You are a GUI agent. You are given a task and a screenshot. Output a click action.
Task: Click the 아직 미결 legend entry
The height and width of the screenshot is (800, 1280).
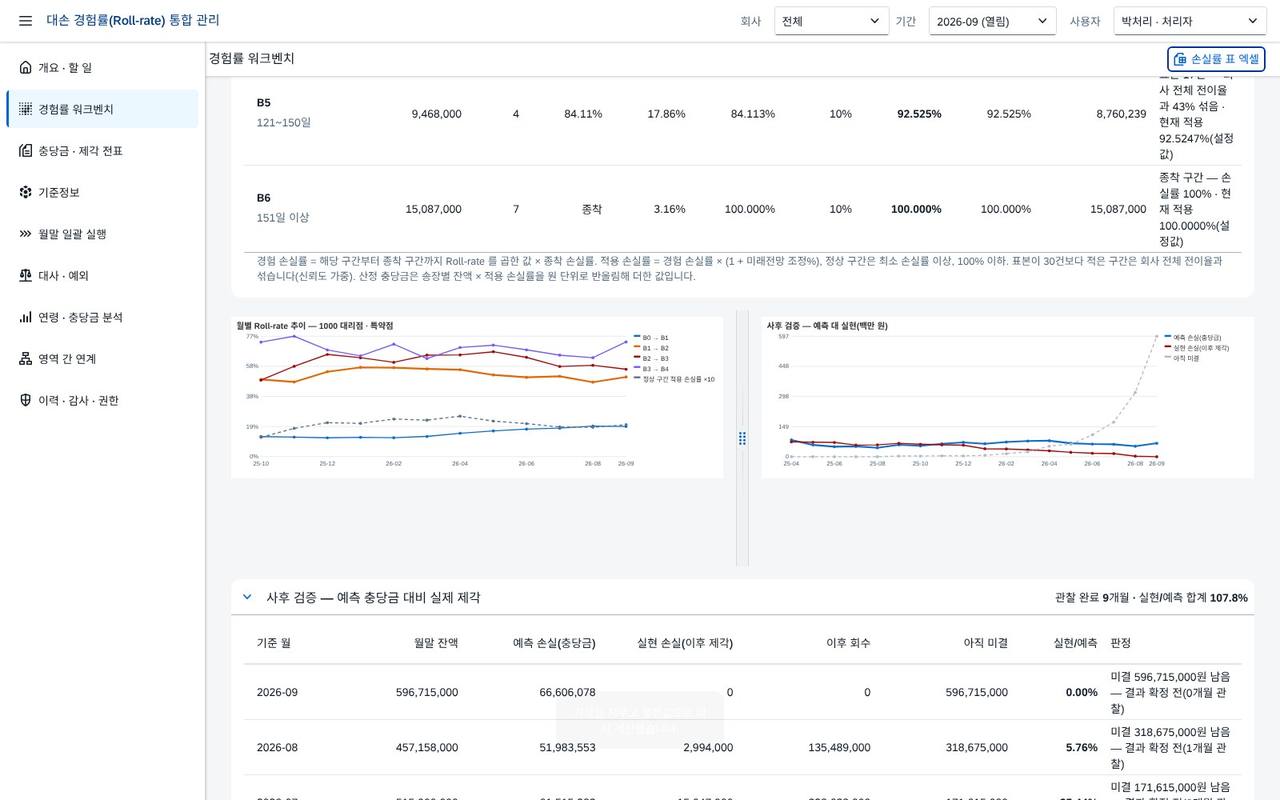click(x=1181, y=358)
